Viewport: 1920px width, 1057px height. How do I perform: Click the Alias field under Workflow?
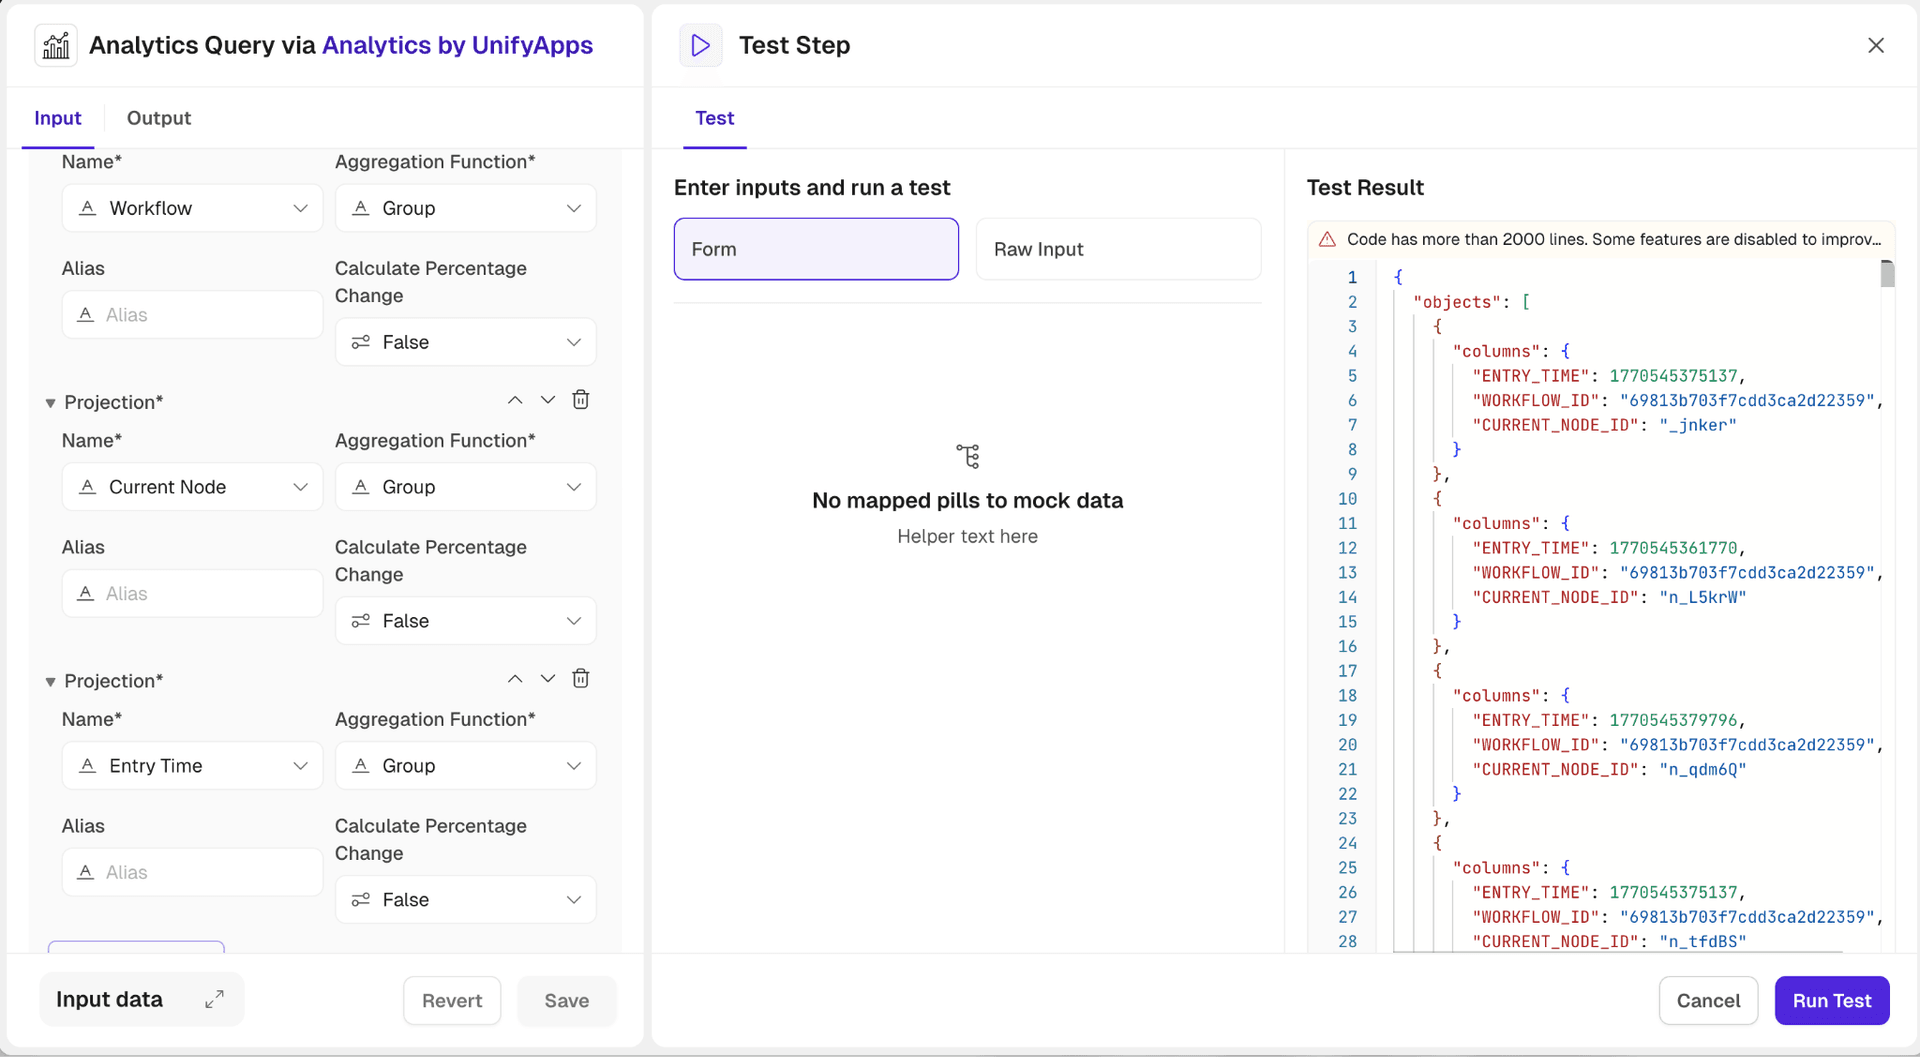pyautogui.click(x=193, y=315)
